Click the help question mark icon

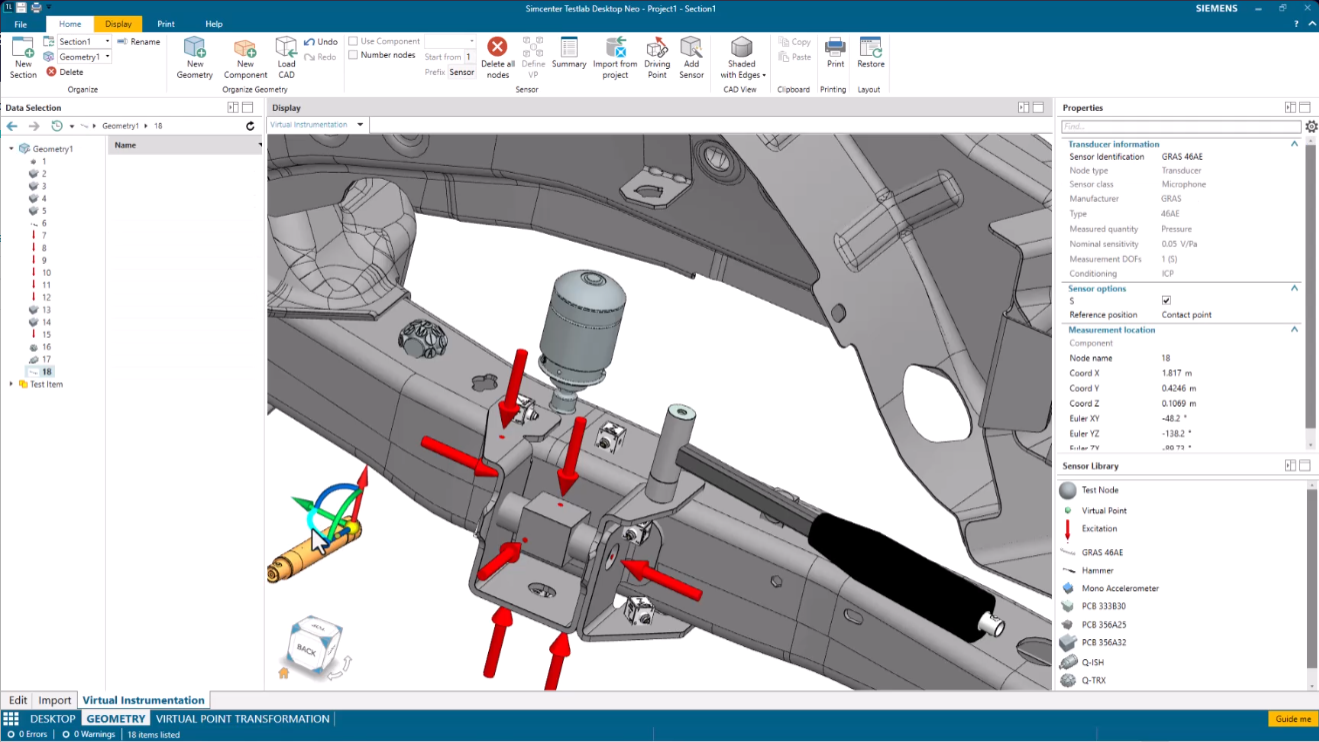(x=1296, y=23)
